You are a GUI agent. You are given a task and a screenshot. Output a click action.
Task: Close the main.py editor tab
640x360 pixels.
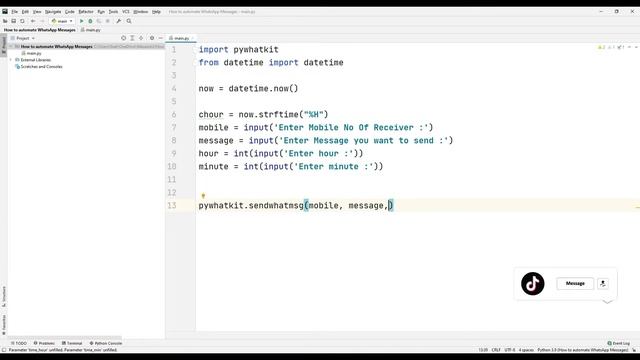coord(193,38)
